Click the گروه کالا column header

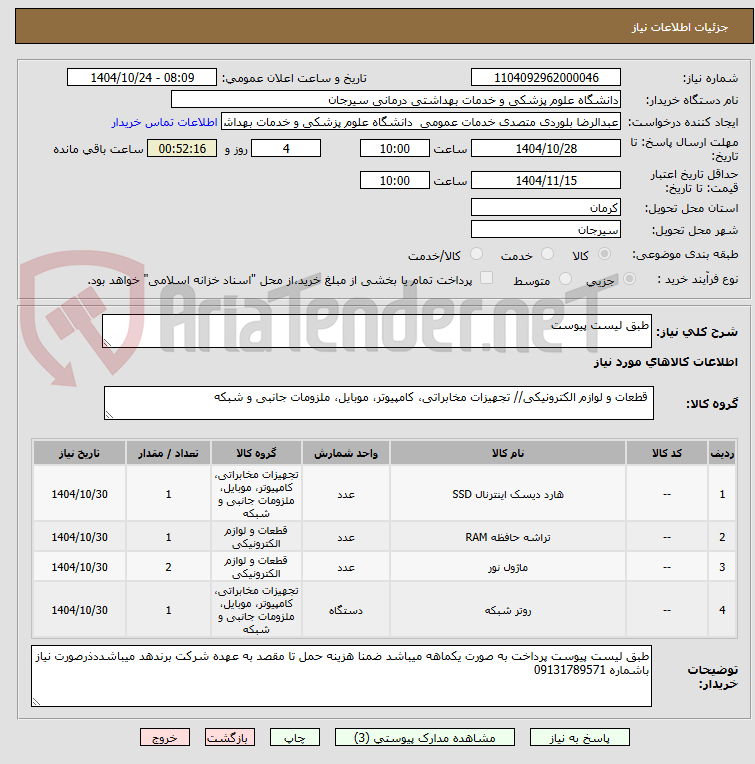coord(256,453)
